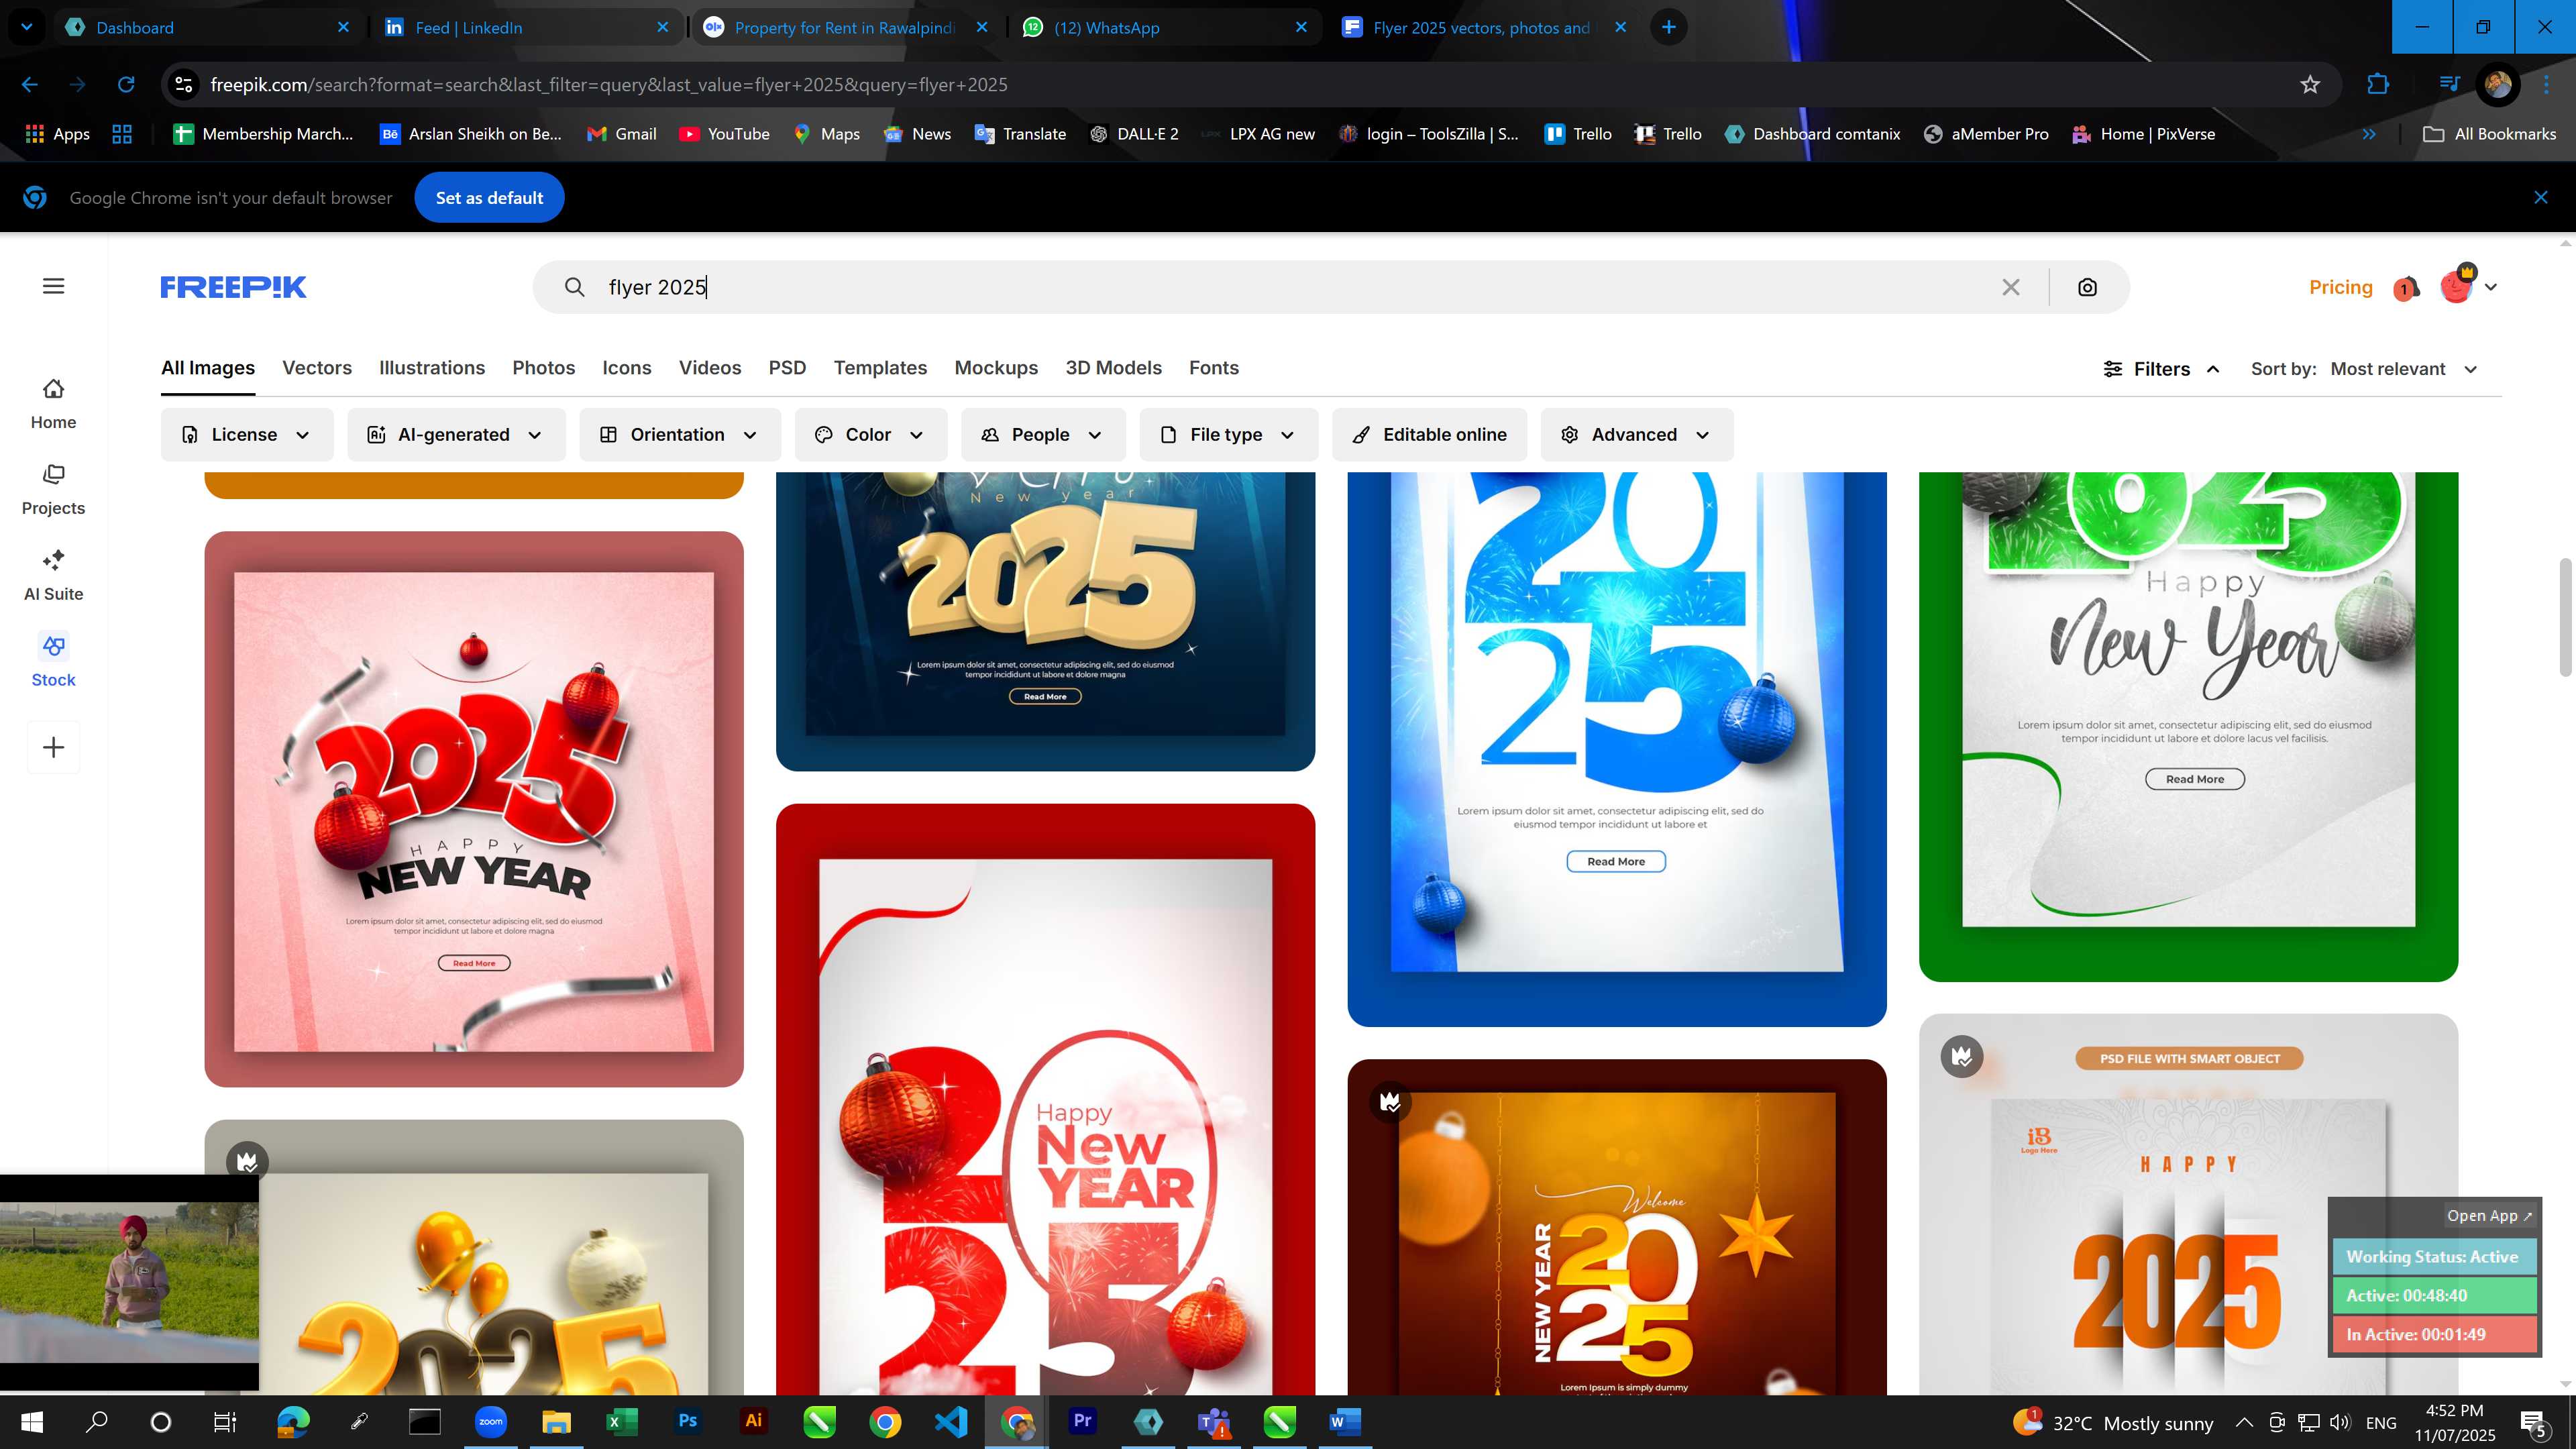2576x1449 pixels.
Task: Open All Bookmarks folder
Action: 2490,134
